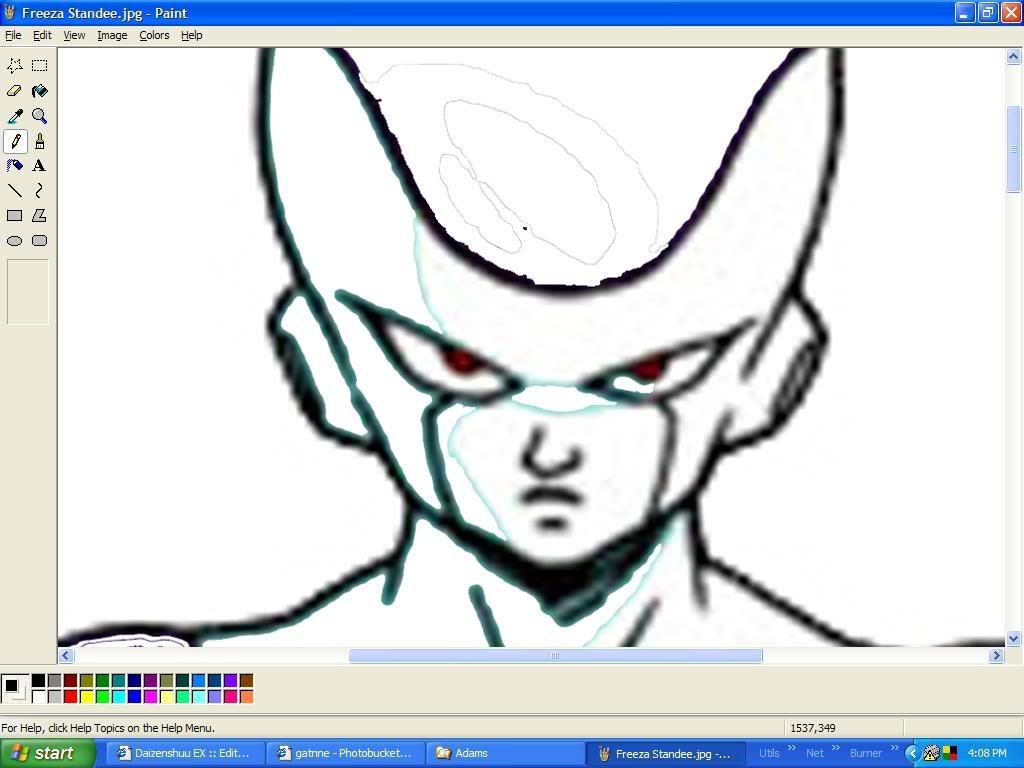1024x768 pixels.
Task: Select the Polygon shape tool
Action: click(40, 216)
